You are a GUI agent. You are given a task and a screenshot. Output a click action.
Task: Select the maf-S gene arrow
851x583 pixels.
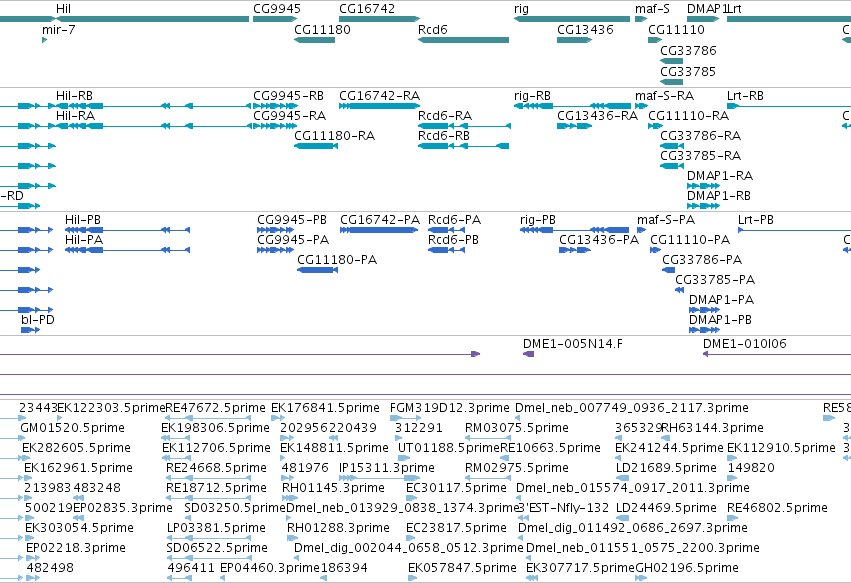(641, 19)
